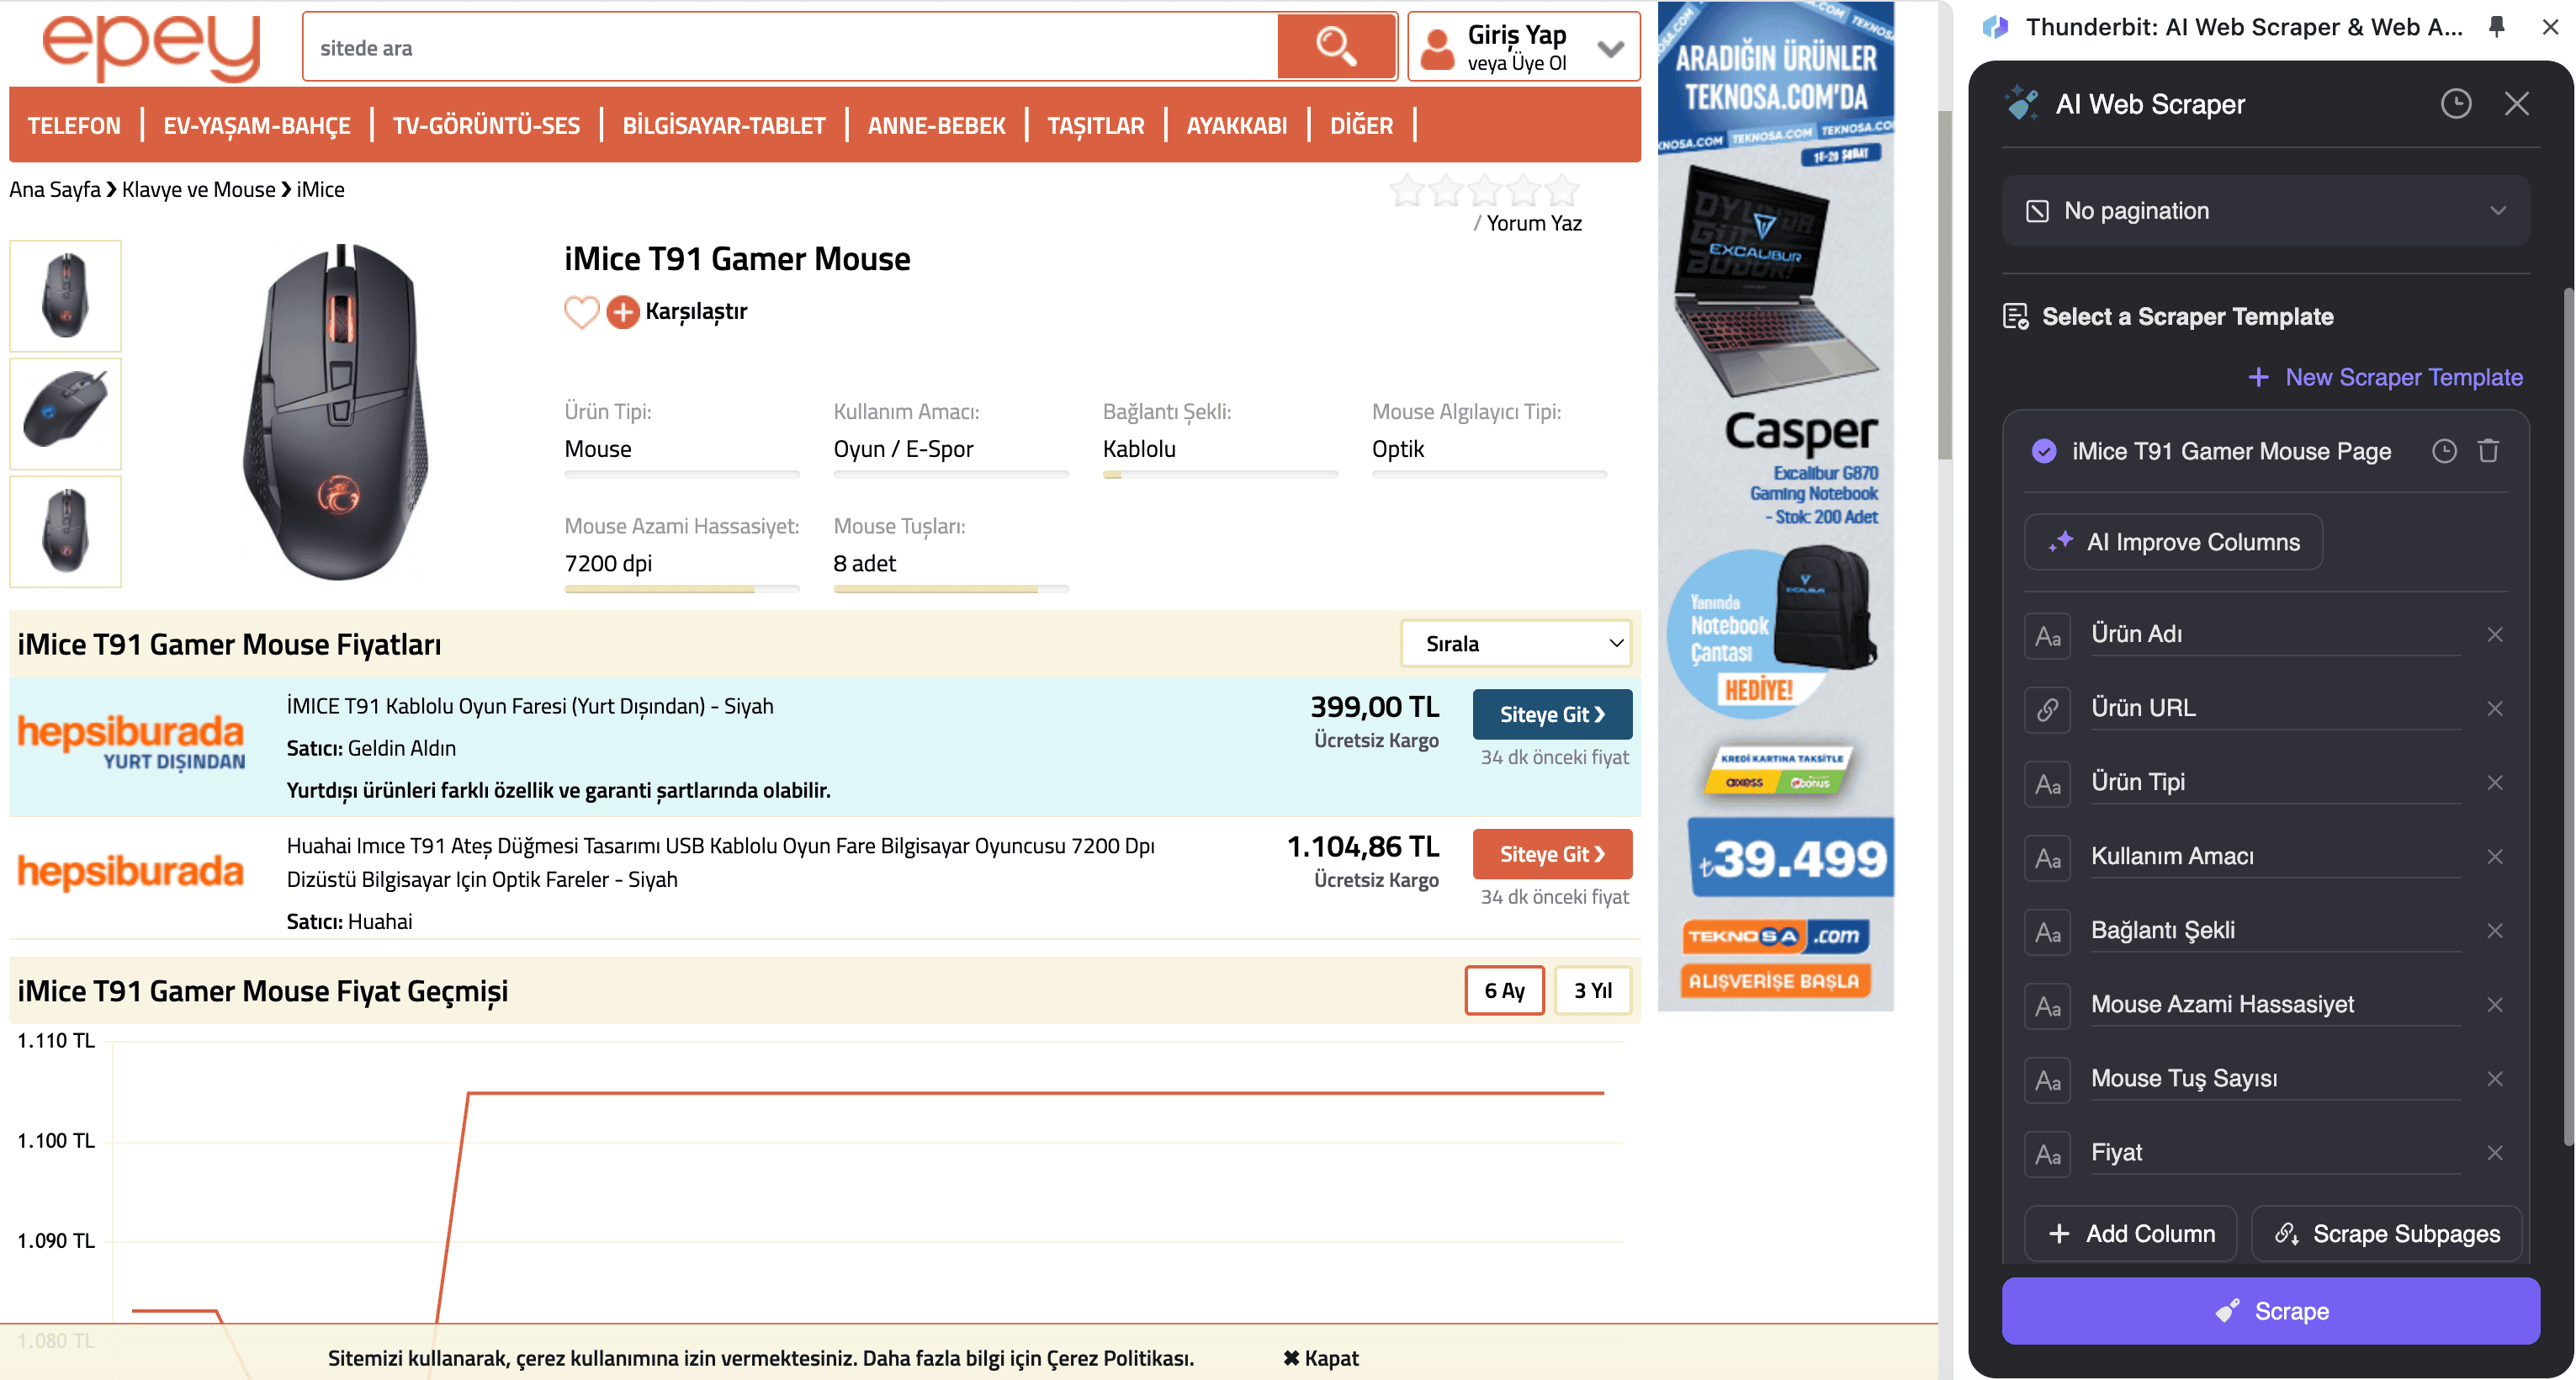Click New Scraper Template link

pos(2385,377)
